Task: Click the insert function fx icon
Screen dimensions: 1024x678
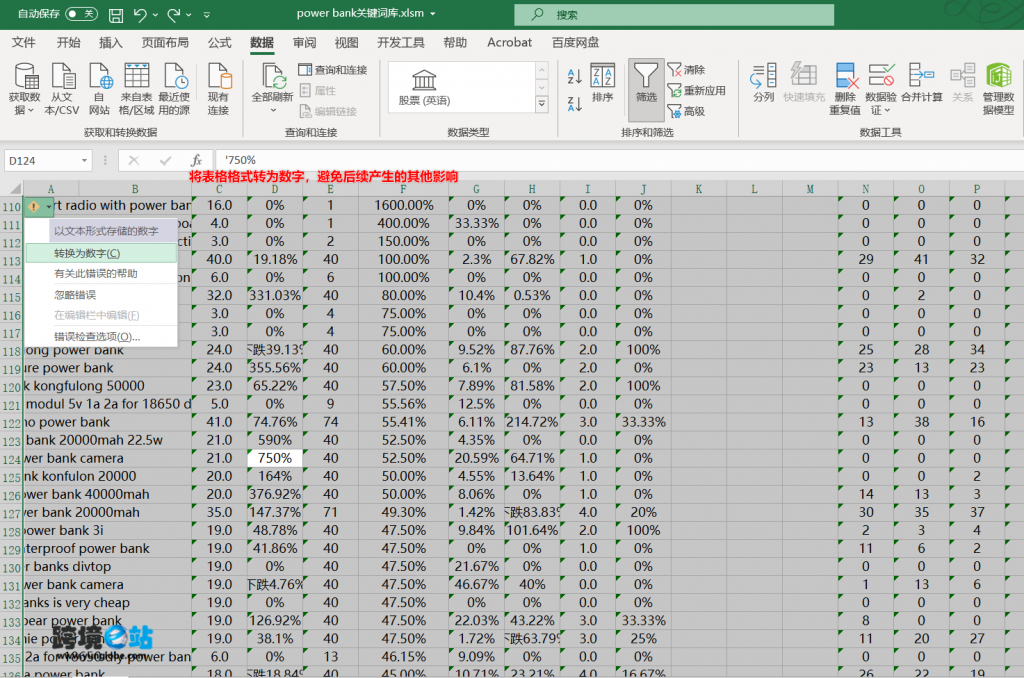Action: coord(196,160)
